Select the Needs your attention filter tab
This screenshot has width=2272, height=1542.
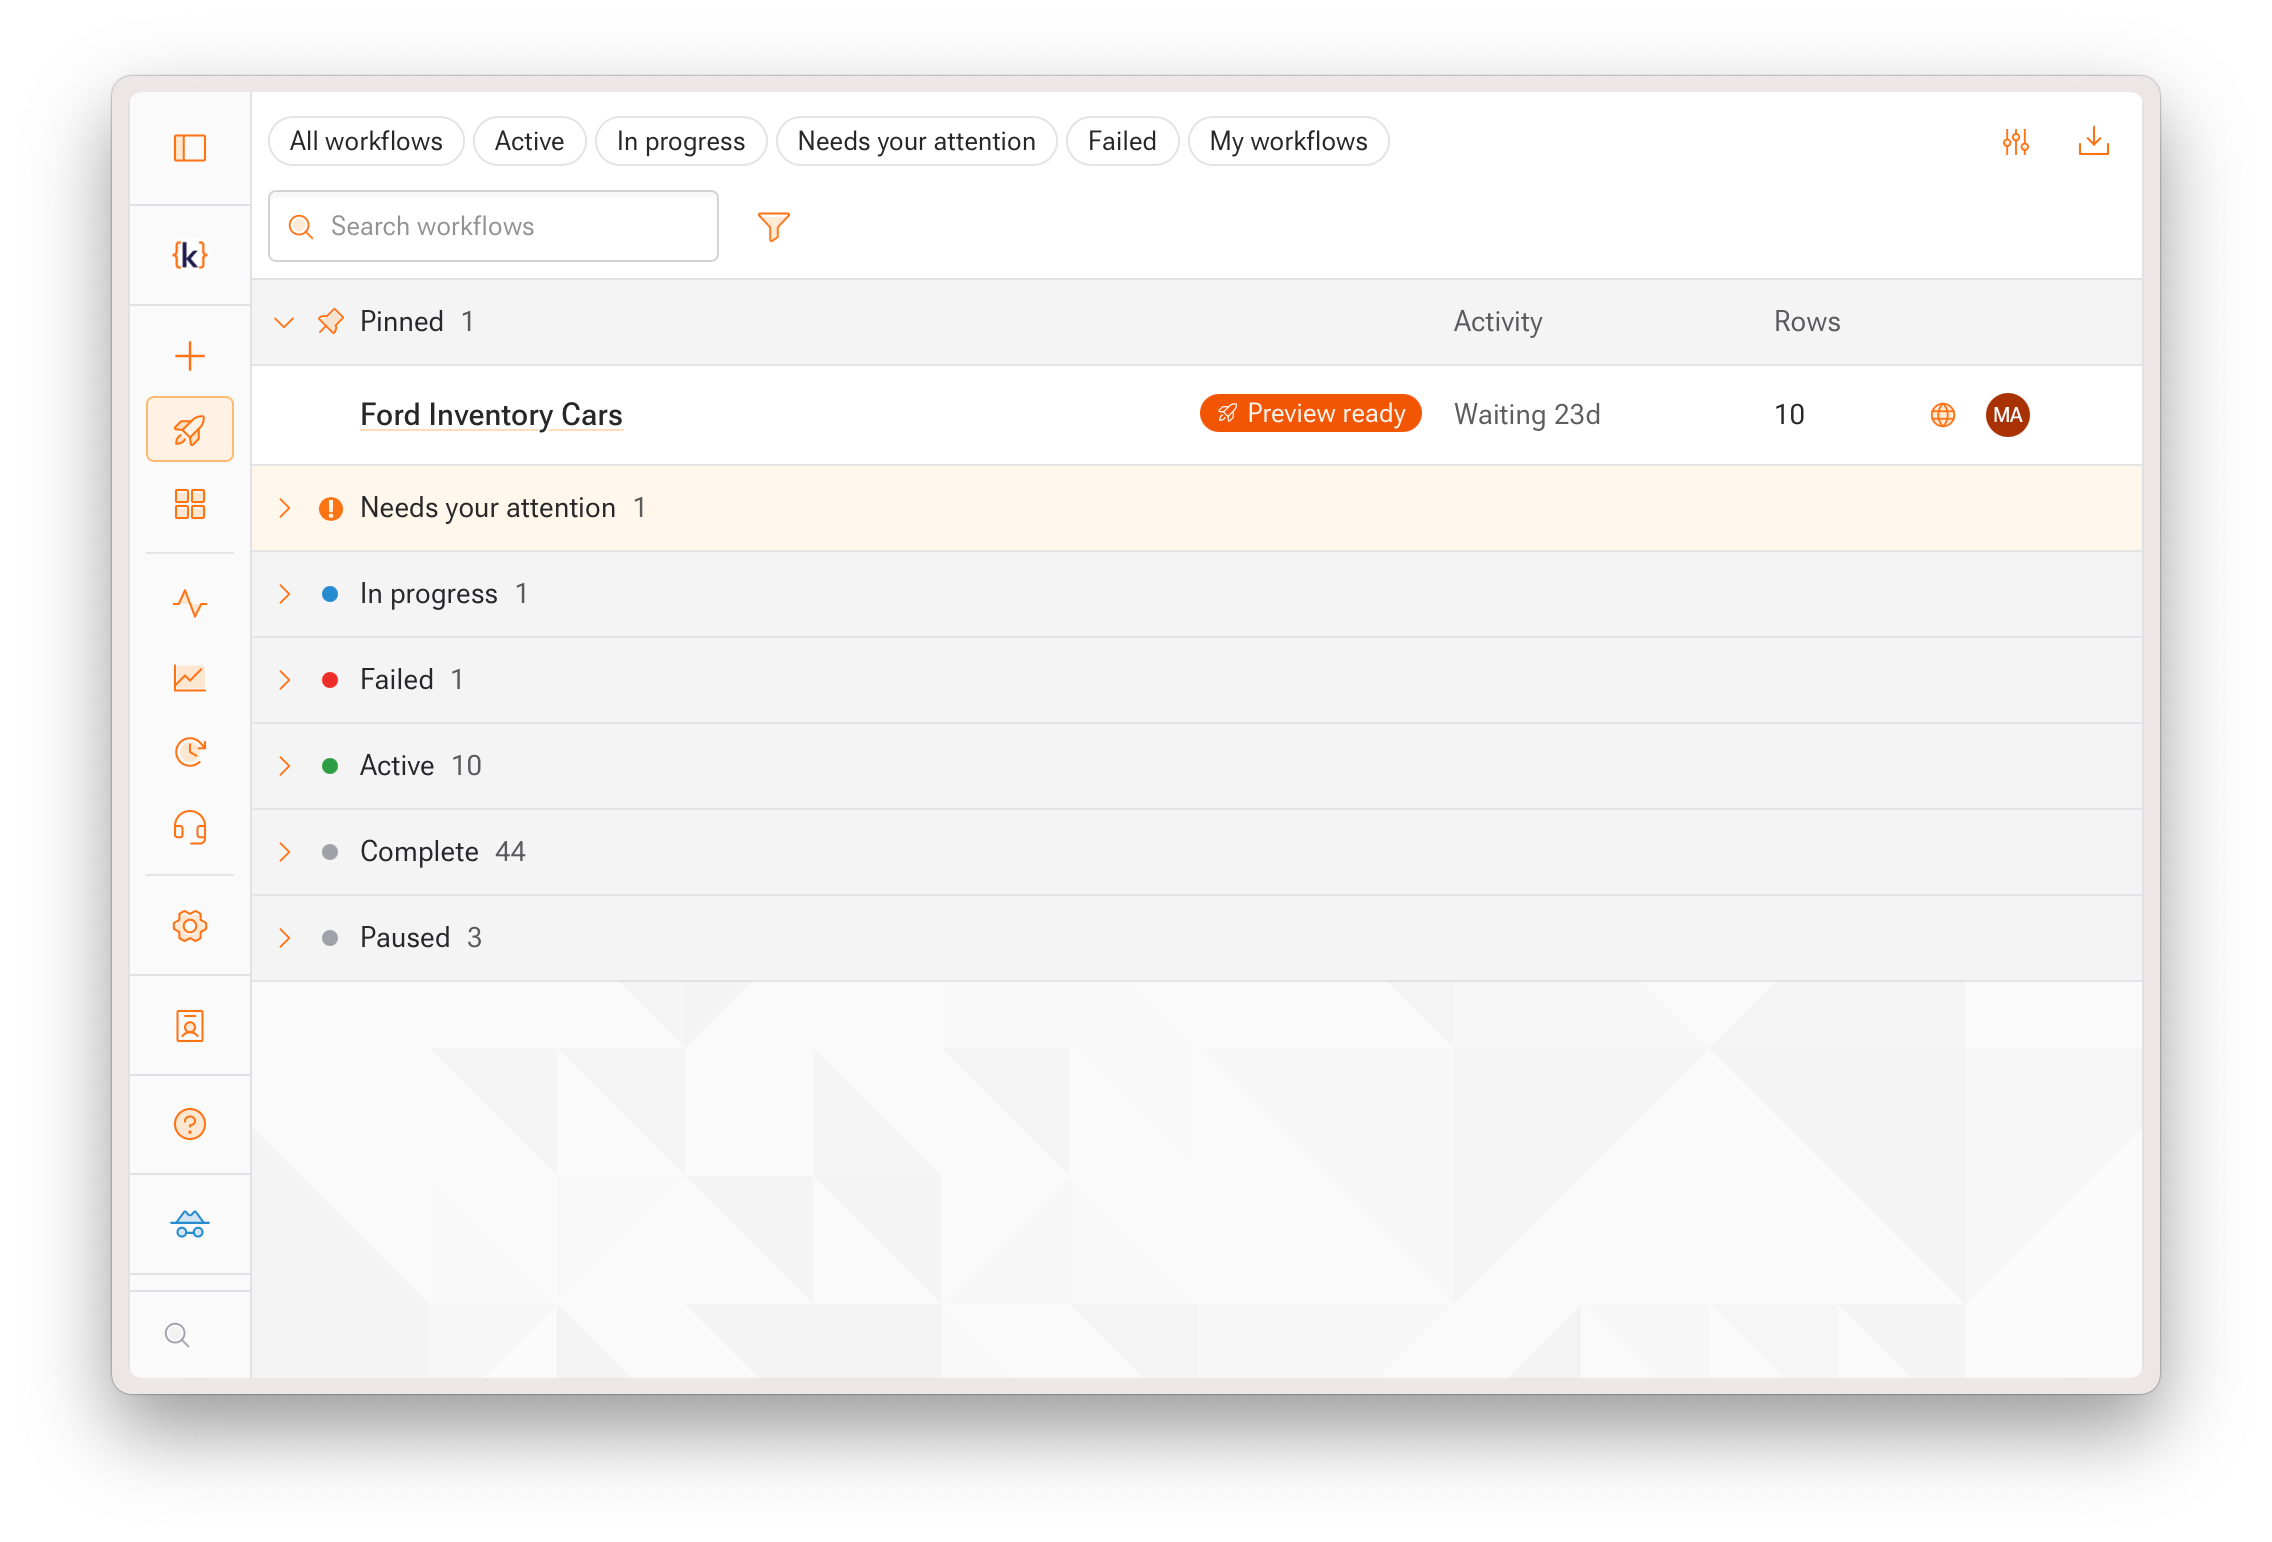click(x=916, y=141)
